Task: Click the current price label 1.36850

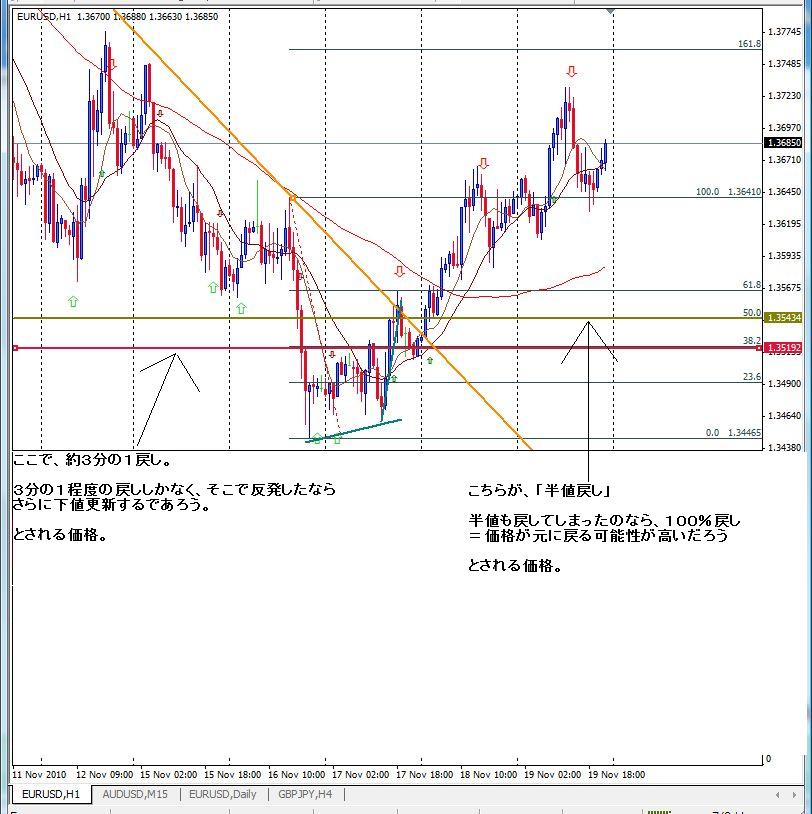Action: tap(783, 143)
